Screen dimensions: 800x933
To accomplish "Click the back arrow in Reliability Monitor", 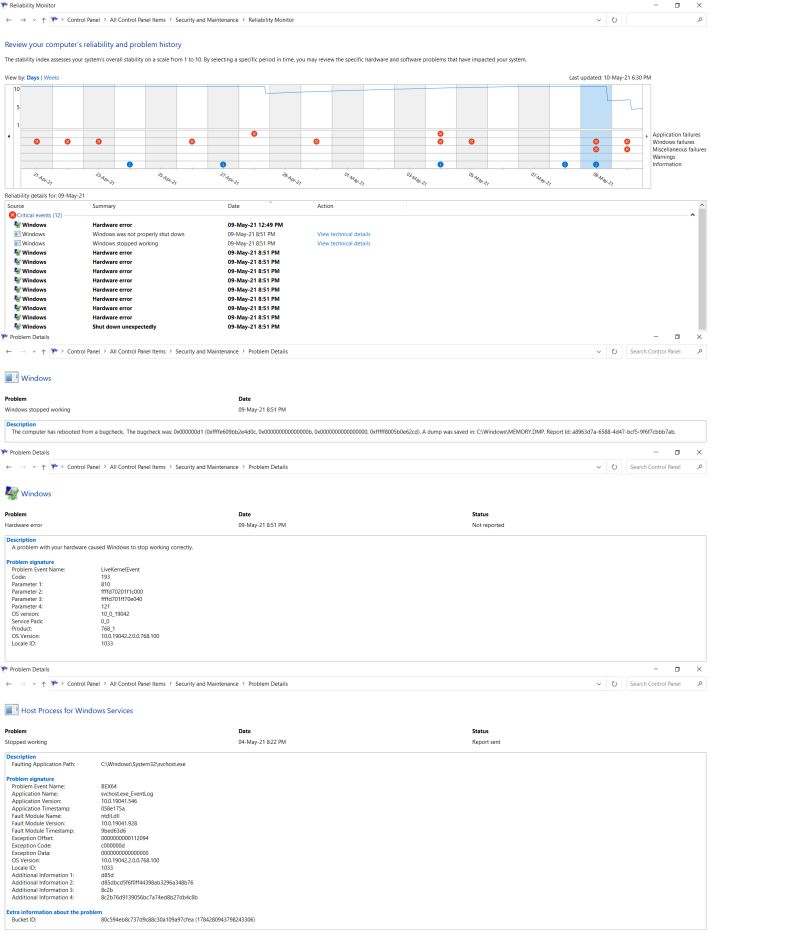I will pyautogui.click(x=8, y=19).
